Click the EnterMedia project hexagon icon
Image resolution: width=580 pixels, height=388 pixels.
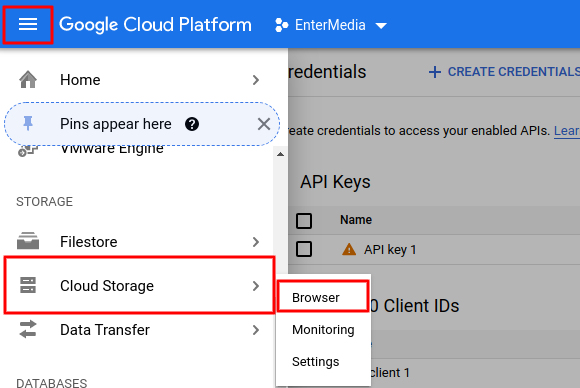click(x=281, y=25)
